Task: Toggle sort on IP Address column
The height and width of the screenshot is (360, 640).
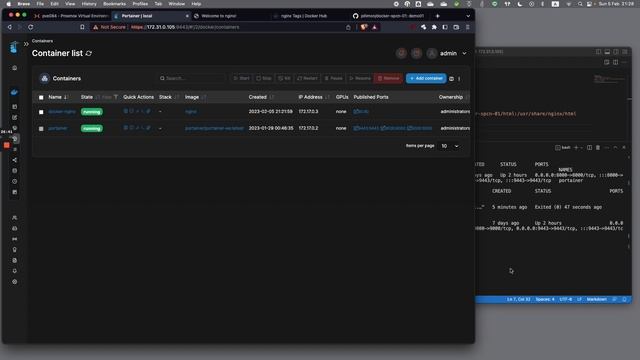Action: [x=313, y=97]
